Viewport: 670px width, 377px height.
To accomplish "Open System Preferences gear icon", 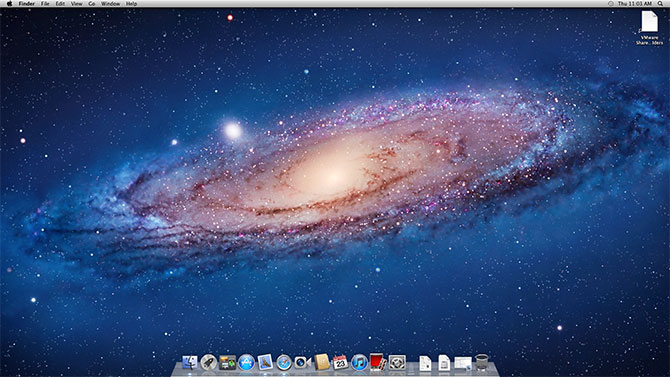I will tap(397, 362).
